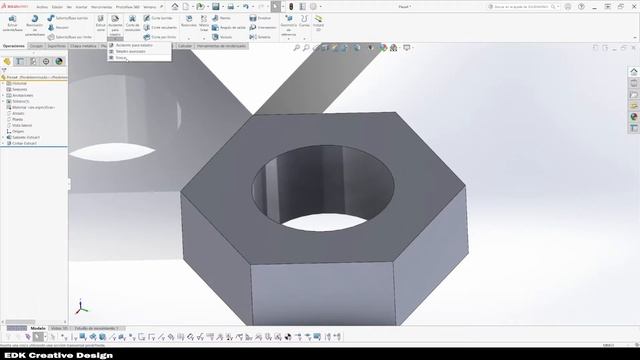640x360 pixels.
Task: Click the Intersección tool
Action: click(263, 27)
